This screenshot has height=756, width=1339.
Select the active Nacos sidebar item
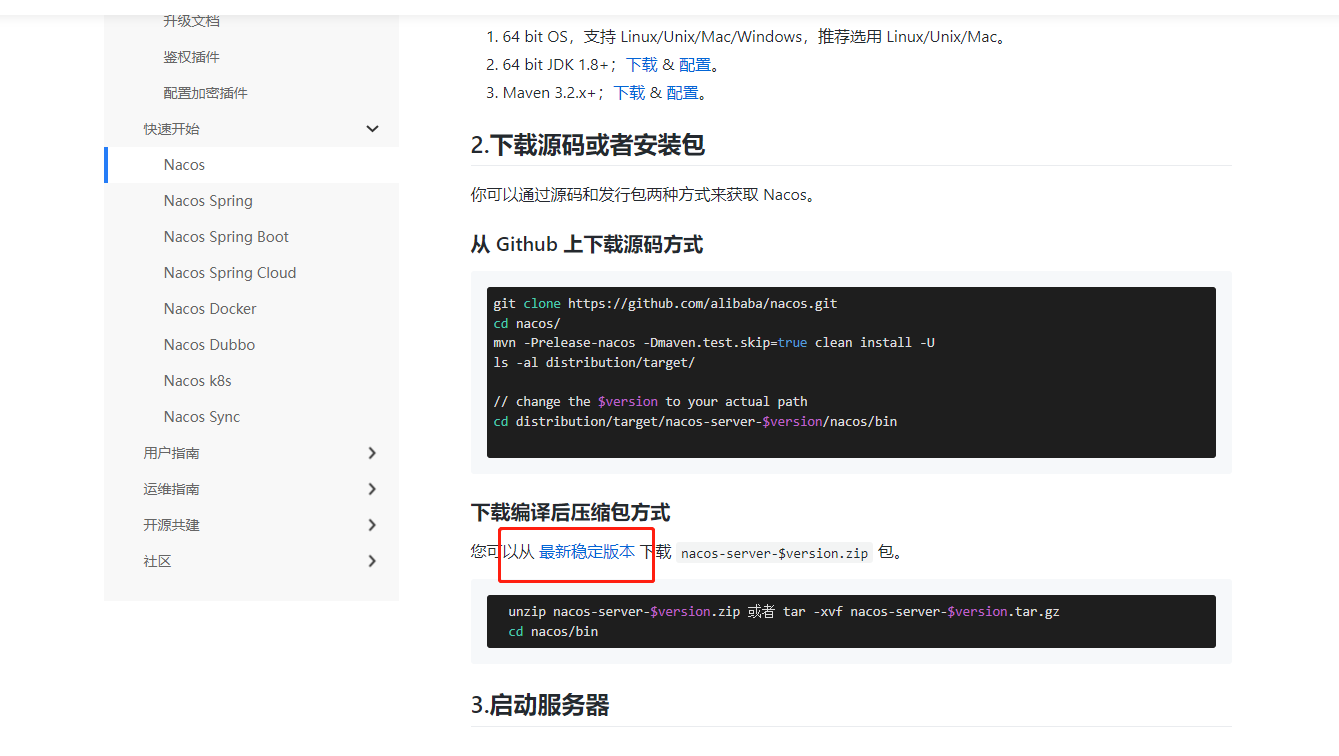(184, 165)
